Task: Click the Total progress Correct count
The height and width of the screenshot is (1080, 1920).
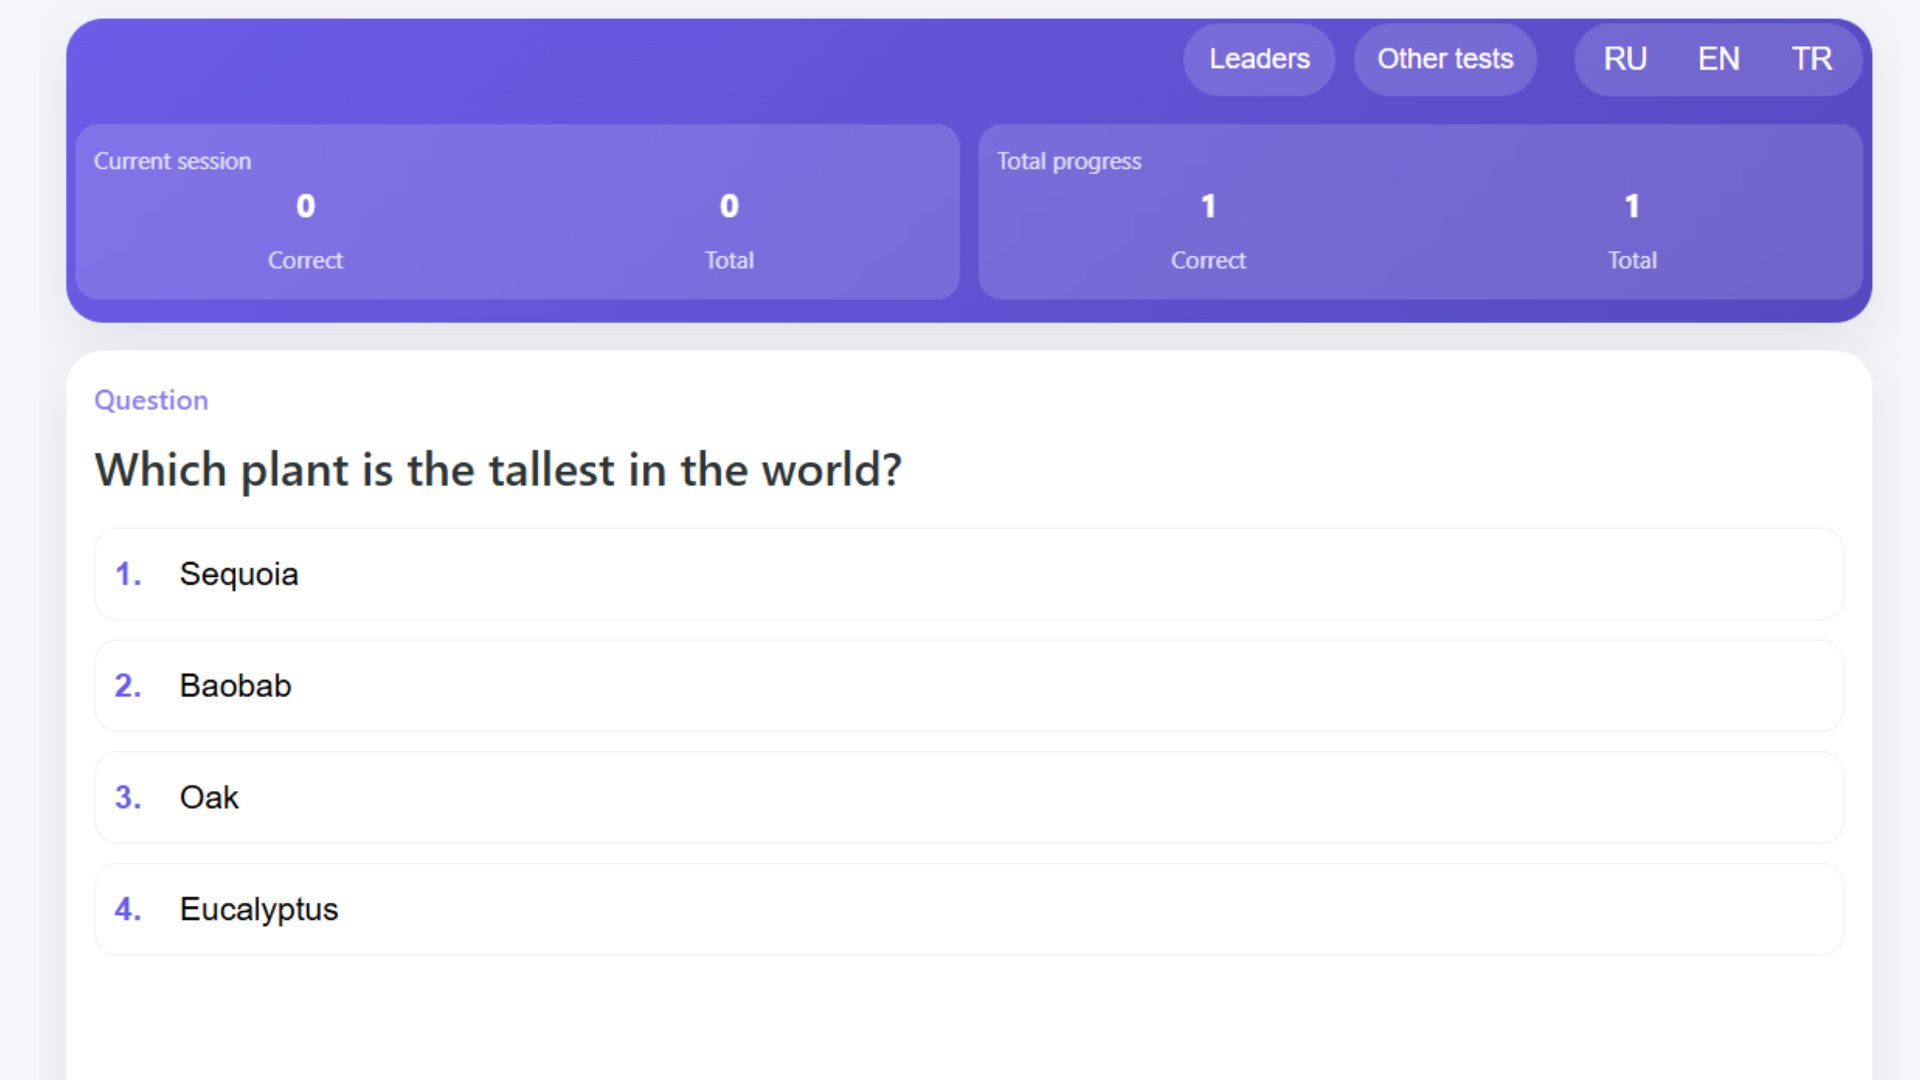Action: point(1208,206)
